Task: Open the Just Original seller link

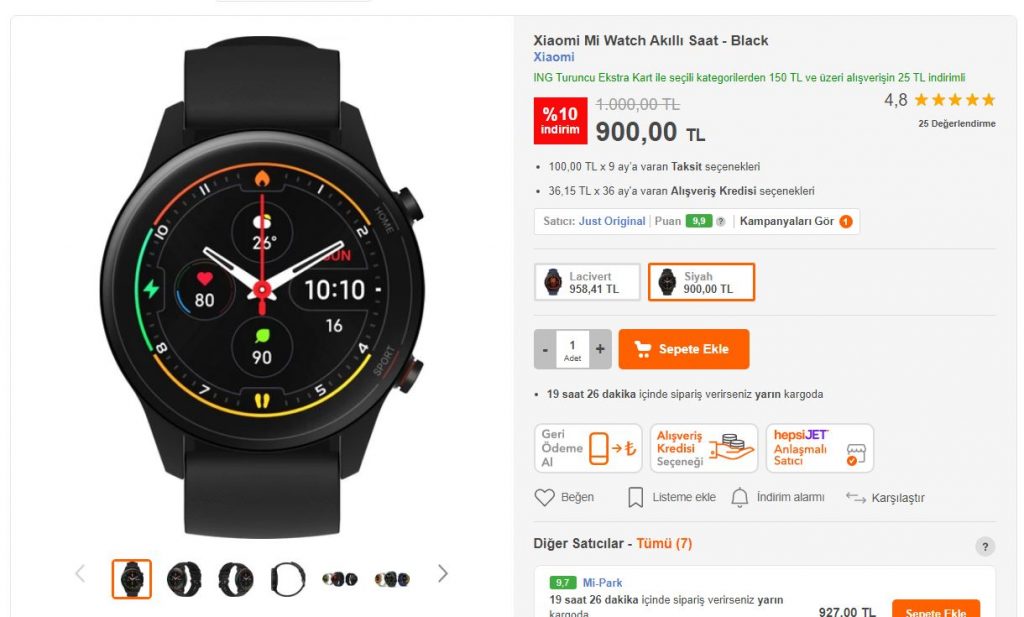Action: (x=611, y=221)
